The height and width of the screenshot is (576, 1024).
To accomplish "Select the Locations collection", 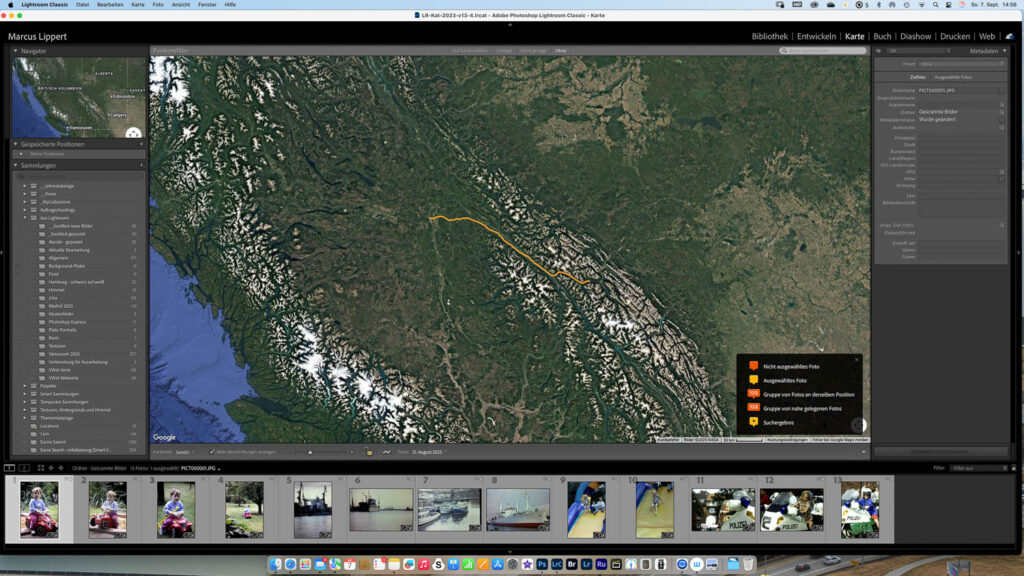I will (x=49, y=426).
